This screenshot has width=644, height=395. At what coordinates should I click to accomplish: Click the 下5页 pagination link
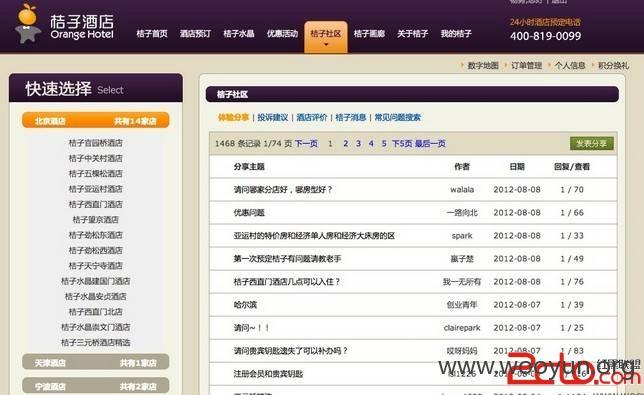click(402, 143)
